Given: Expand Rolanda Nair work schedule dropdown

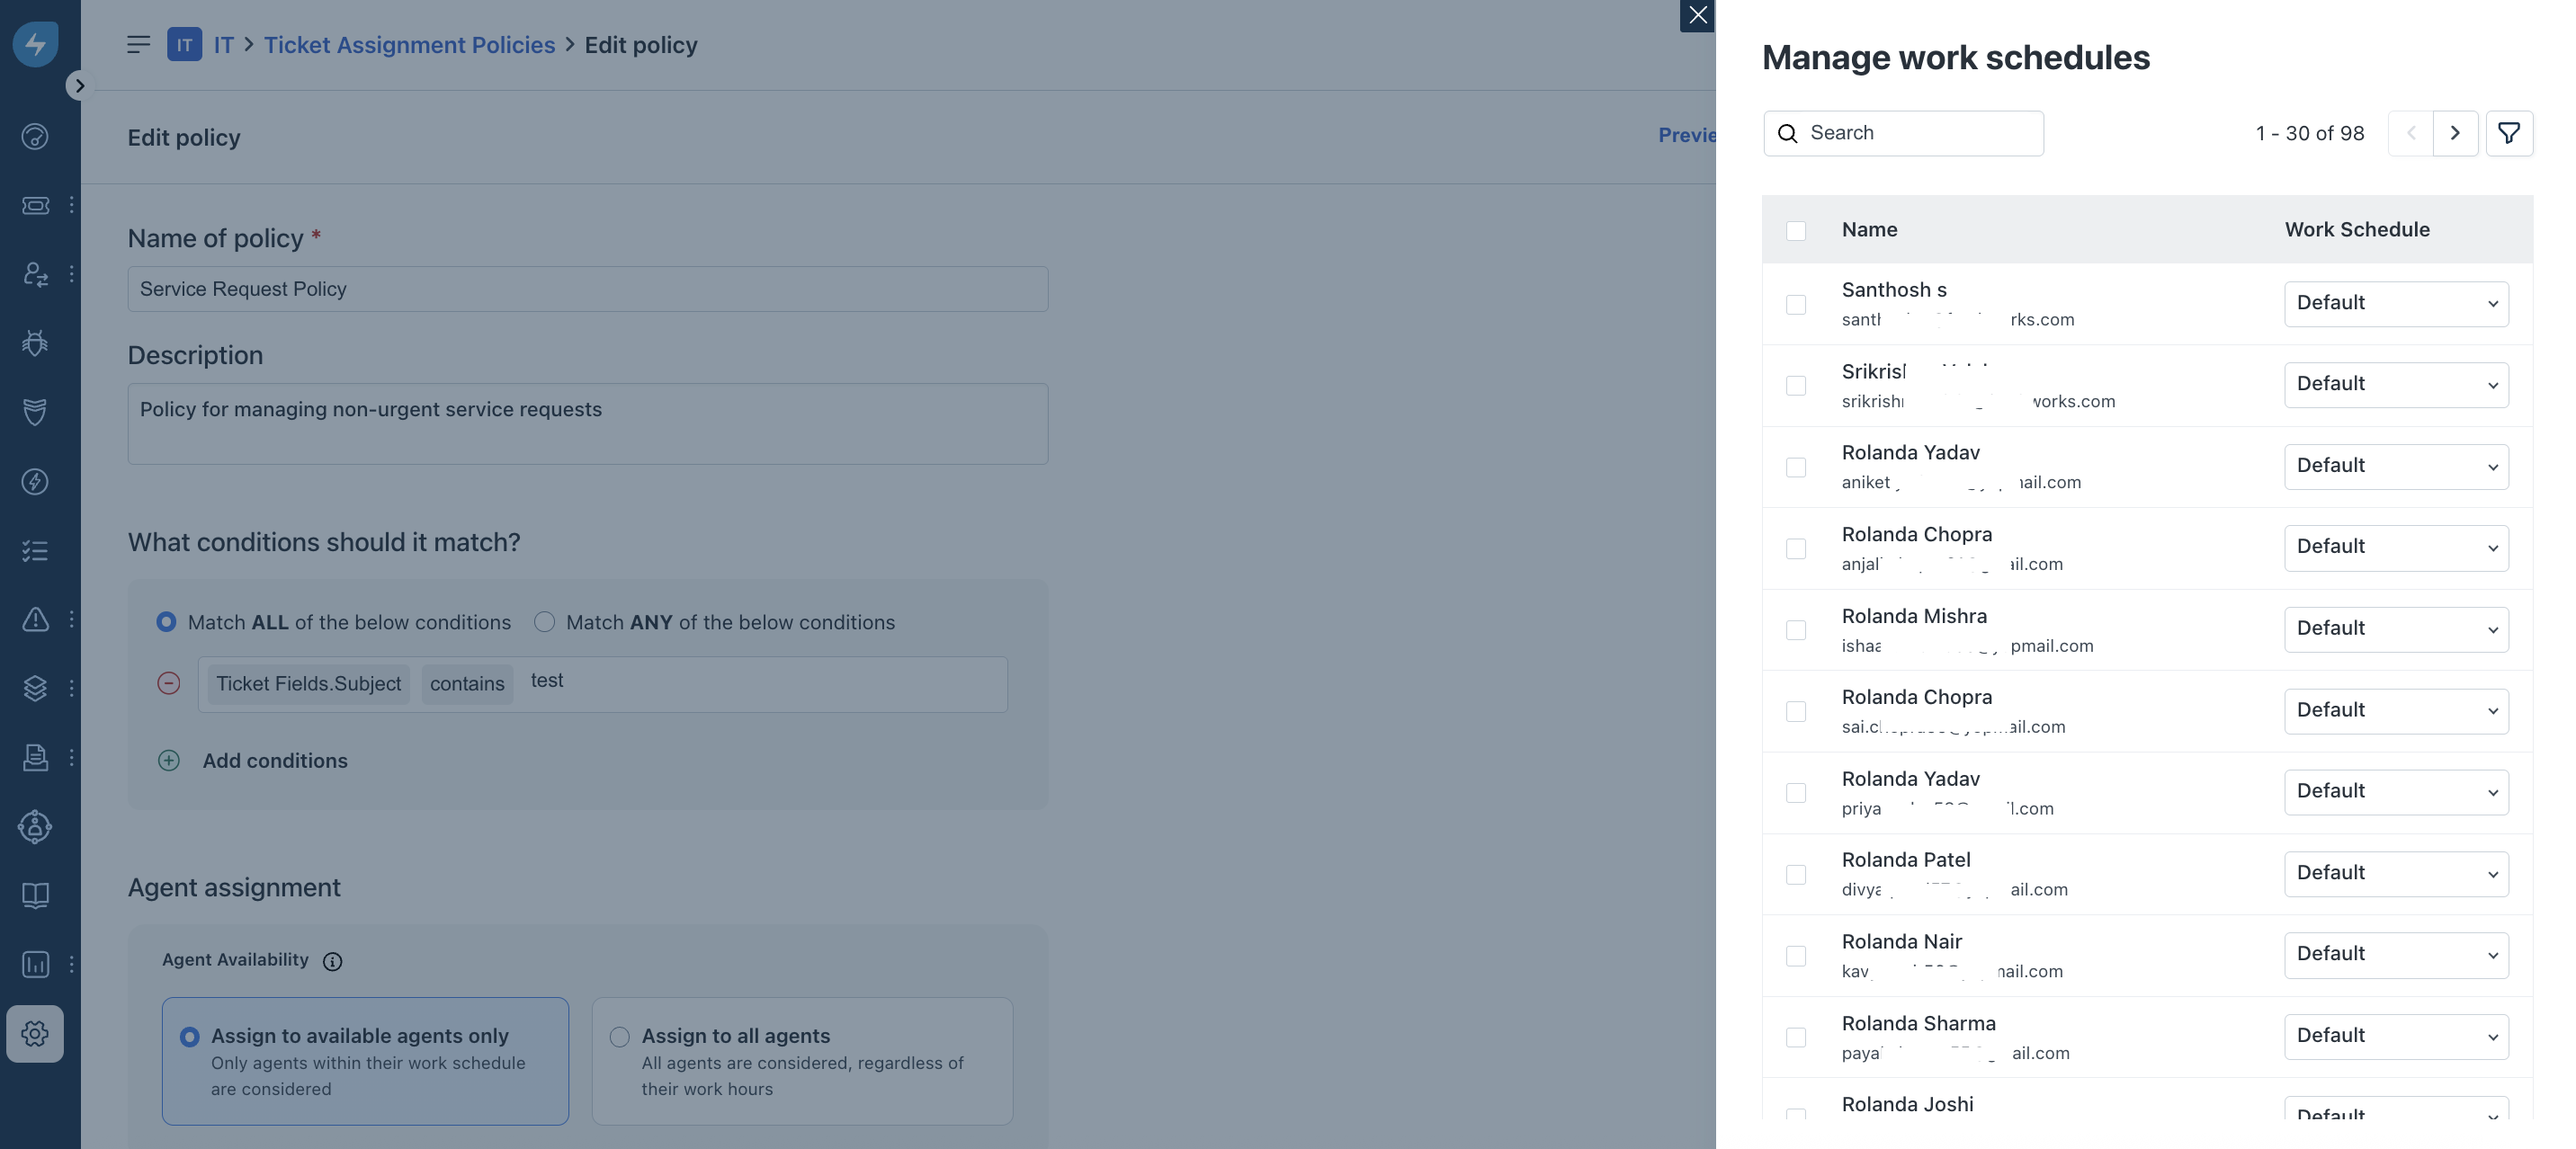Looking at the screenshot, I should click(x=2395, y=954).
